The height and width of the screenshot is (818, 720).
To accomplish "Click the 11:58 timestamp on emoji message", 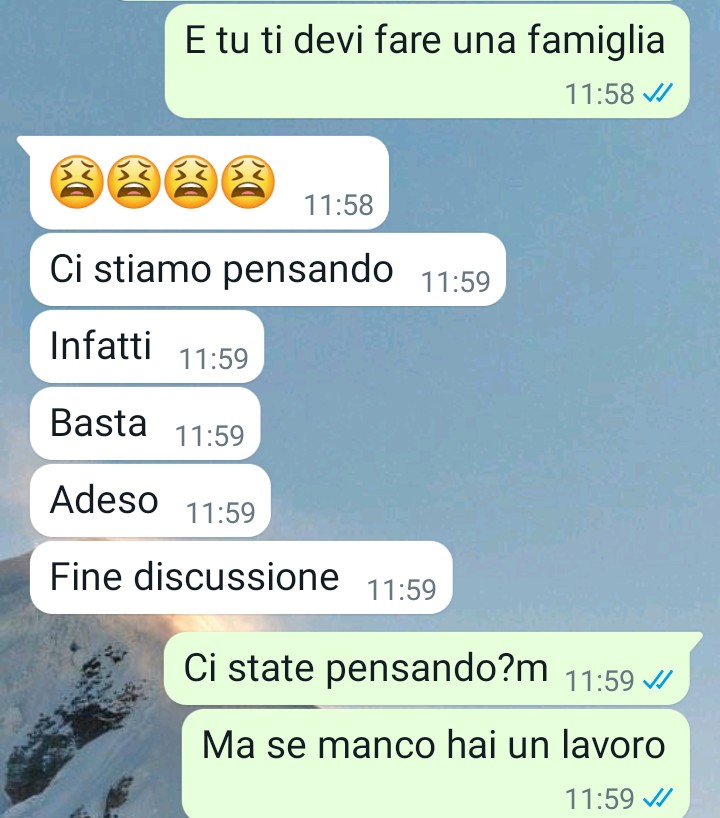I will point(339,205).
